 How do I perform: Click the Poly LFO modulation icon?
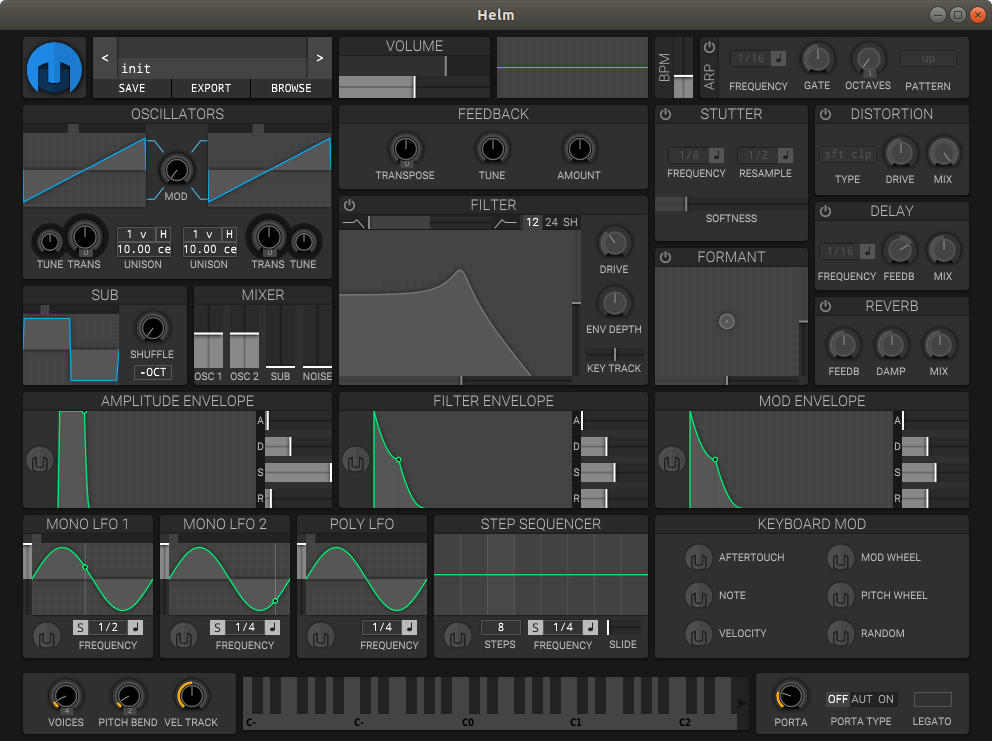click(x=321, y=636)
